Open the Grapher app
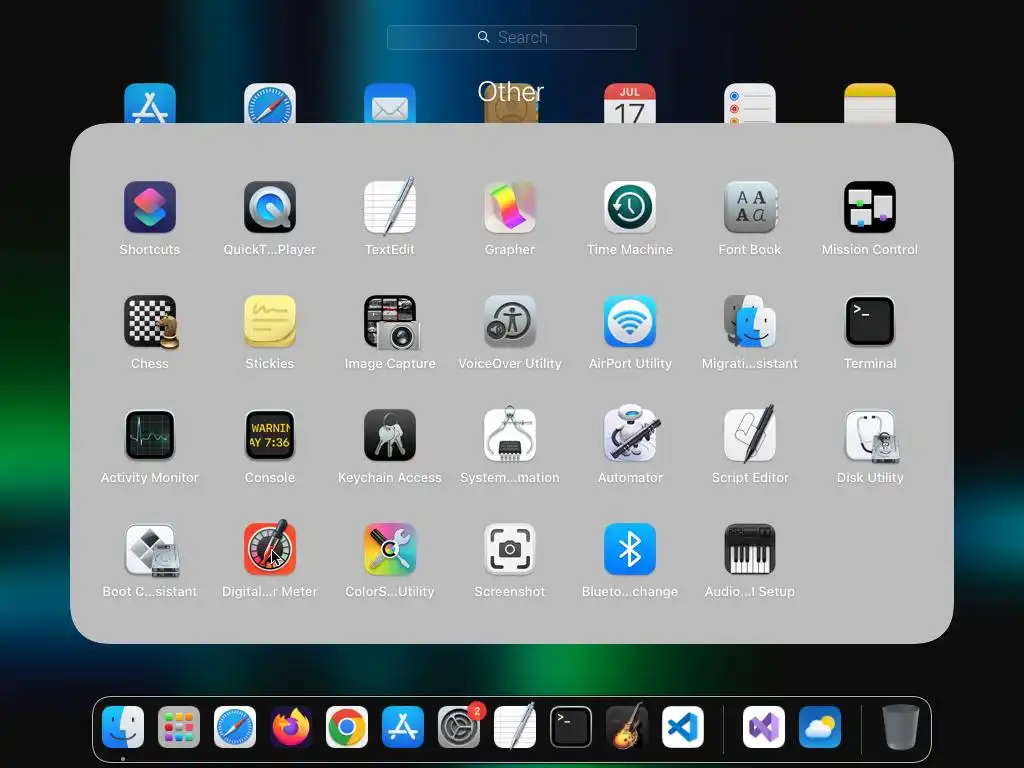Image resolution: width=1024 pixels, height=768 pixels. coord(510,208)
